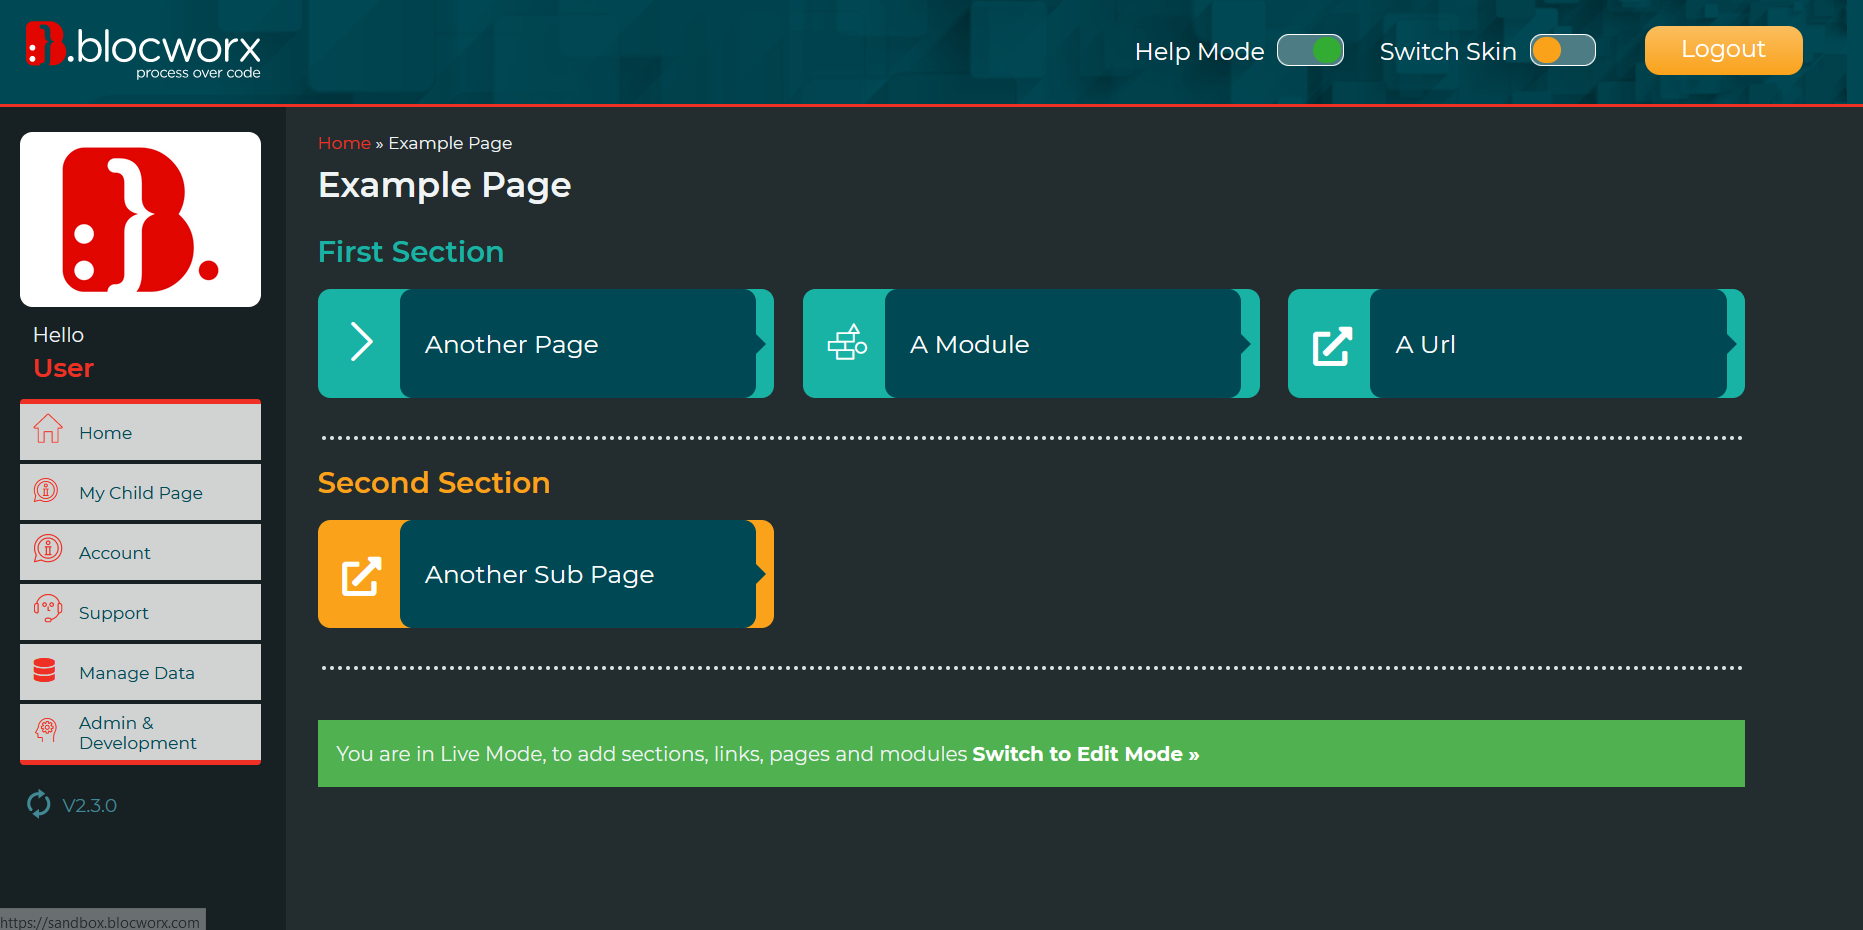This screenshot has width=1863, height=930.
Task: Log out using the Logout button
Action: 1723,50
